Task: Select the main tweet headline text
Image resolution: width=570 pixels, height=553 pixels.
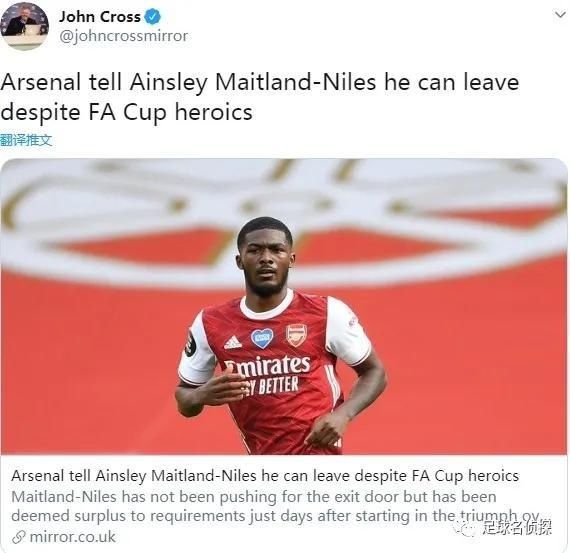Action: click(x=260, y=97)
